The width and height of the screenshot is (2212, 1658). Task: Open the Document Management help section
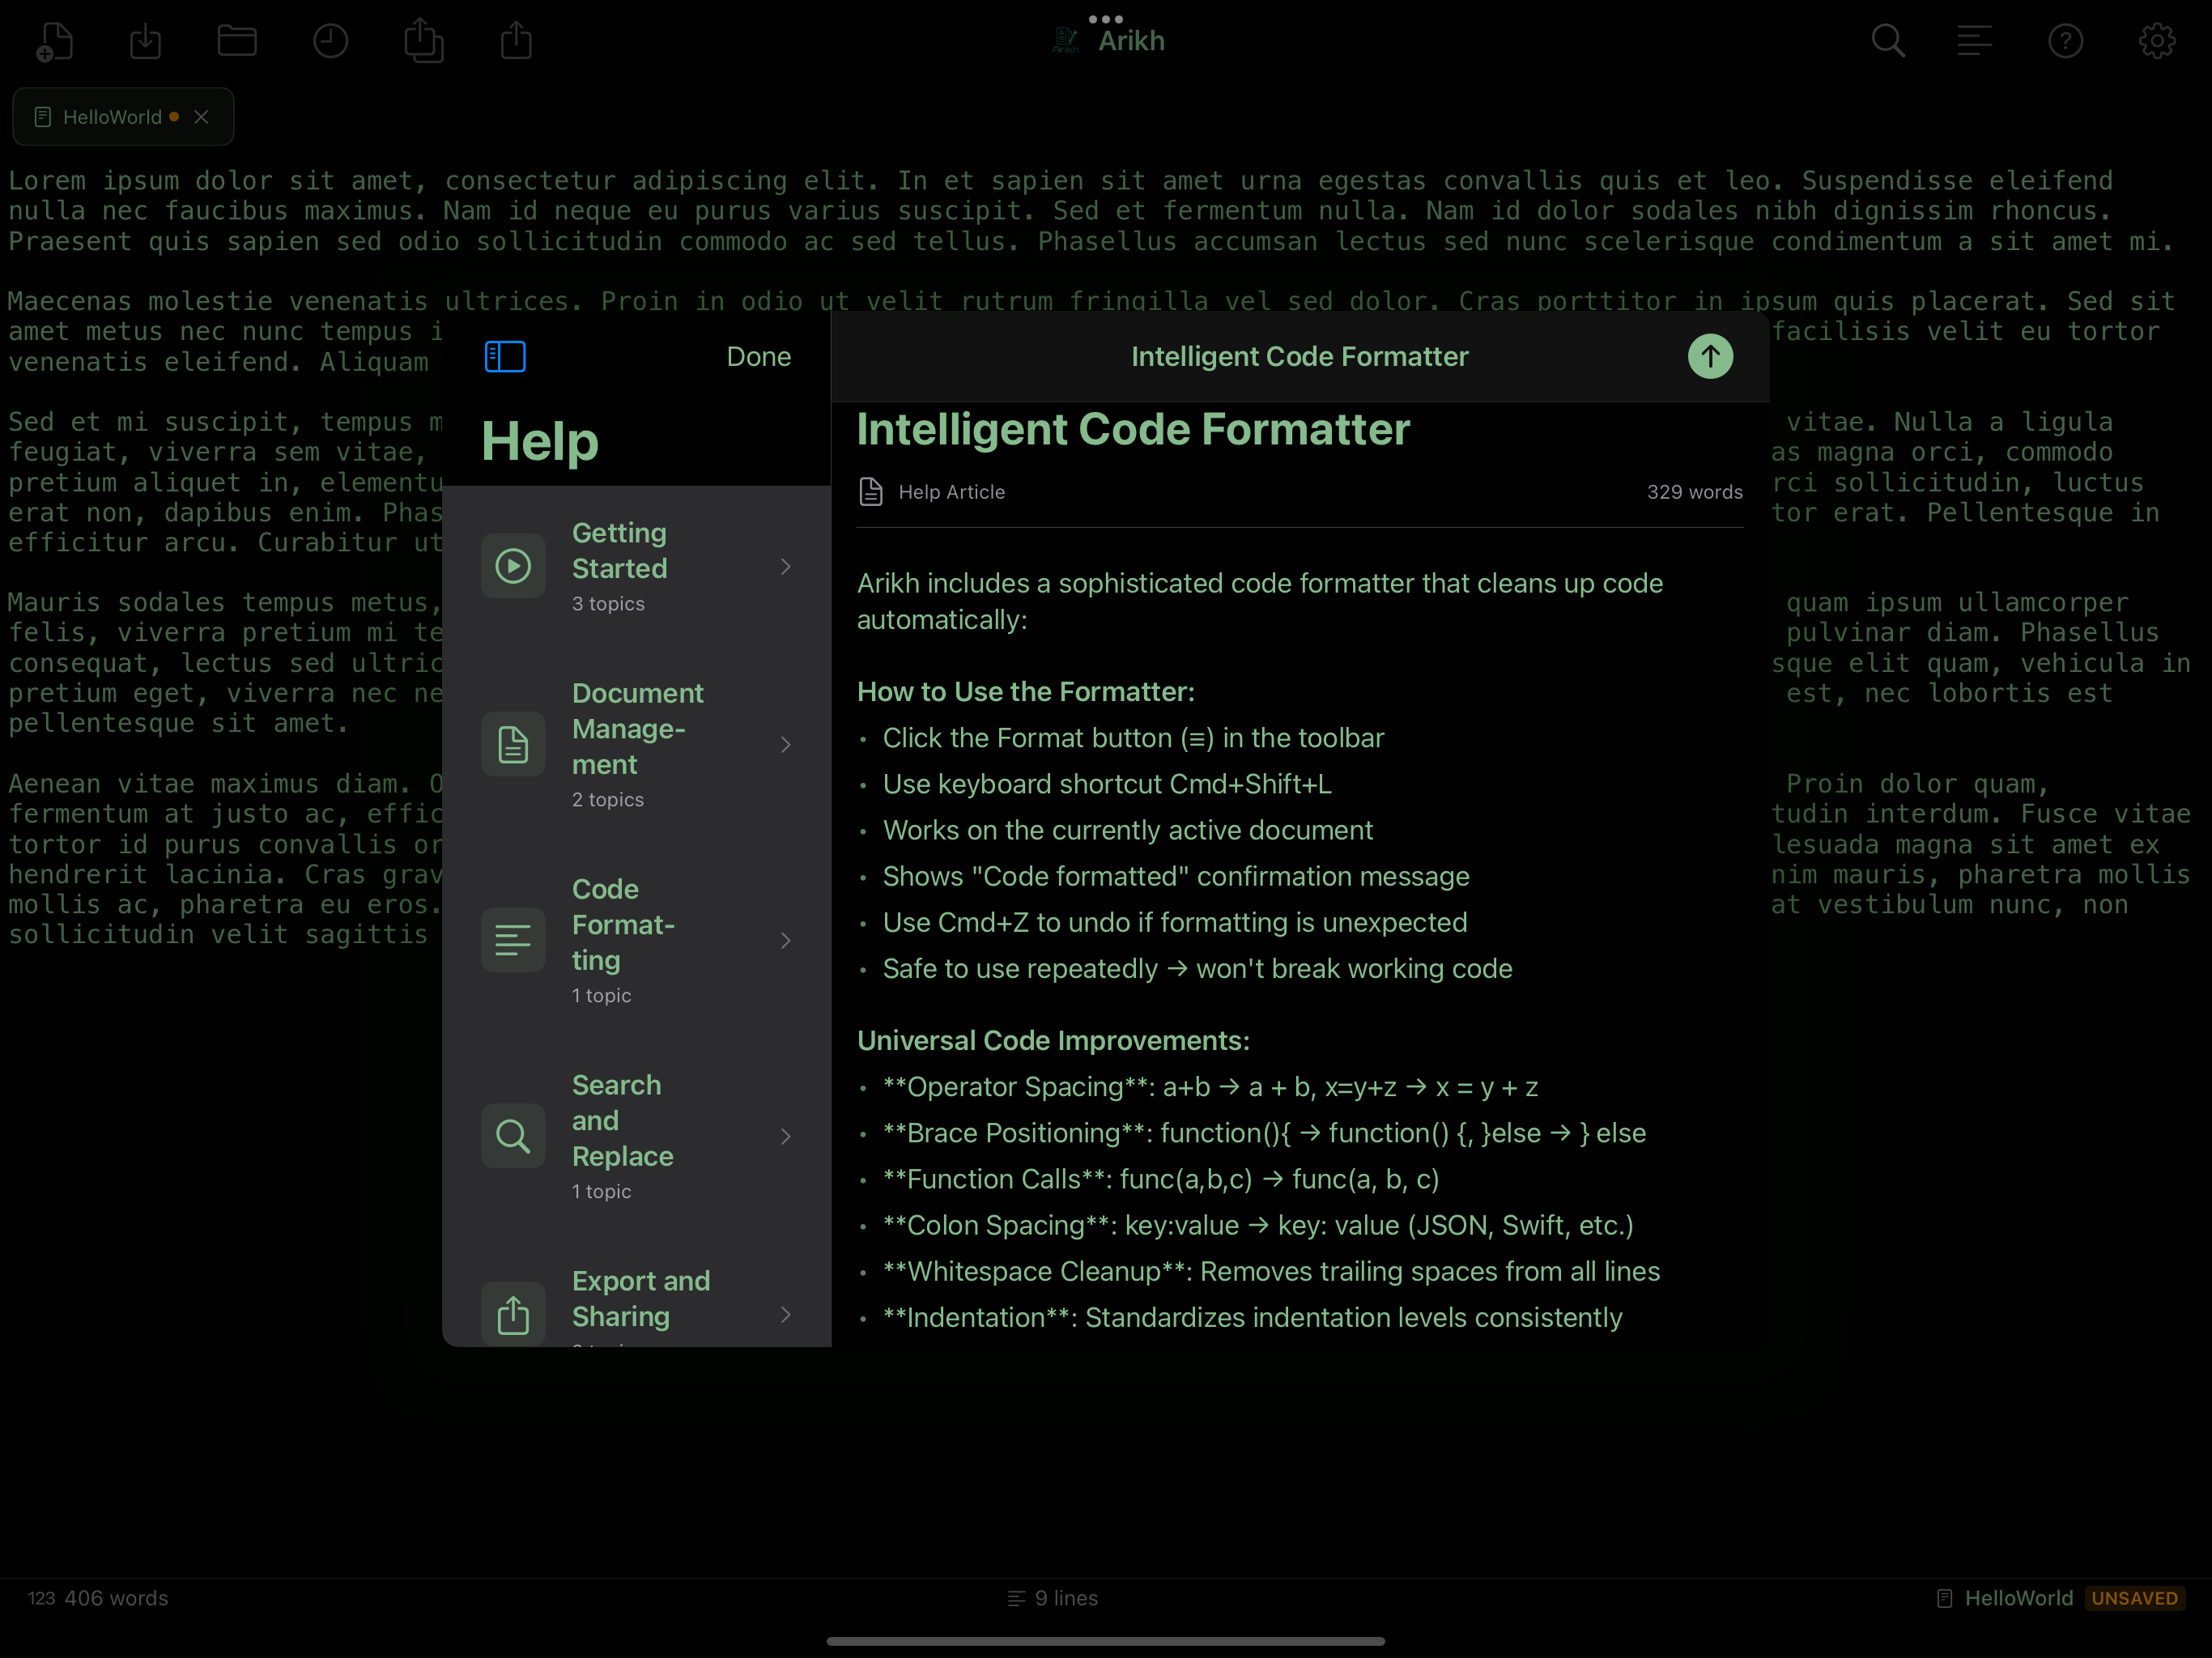coord(636,744)
